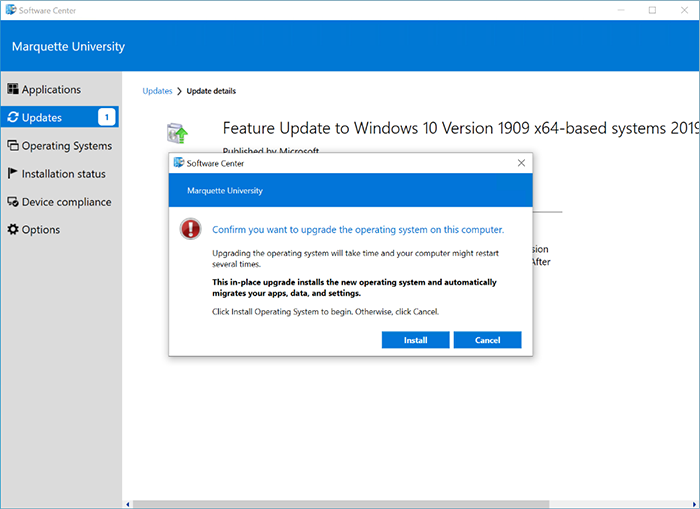Click the Applications grid icon

coord(13,90)
